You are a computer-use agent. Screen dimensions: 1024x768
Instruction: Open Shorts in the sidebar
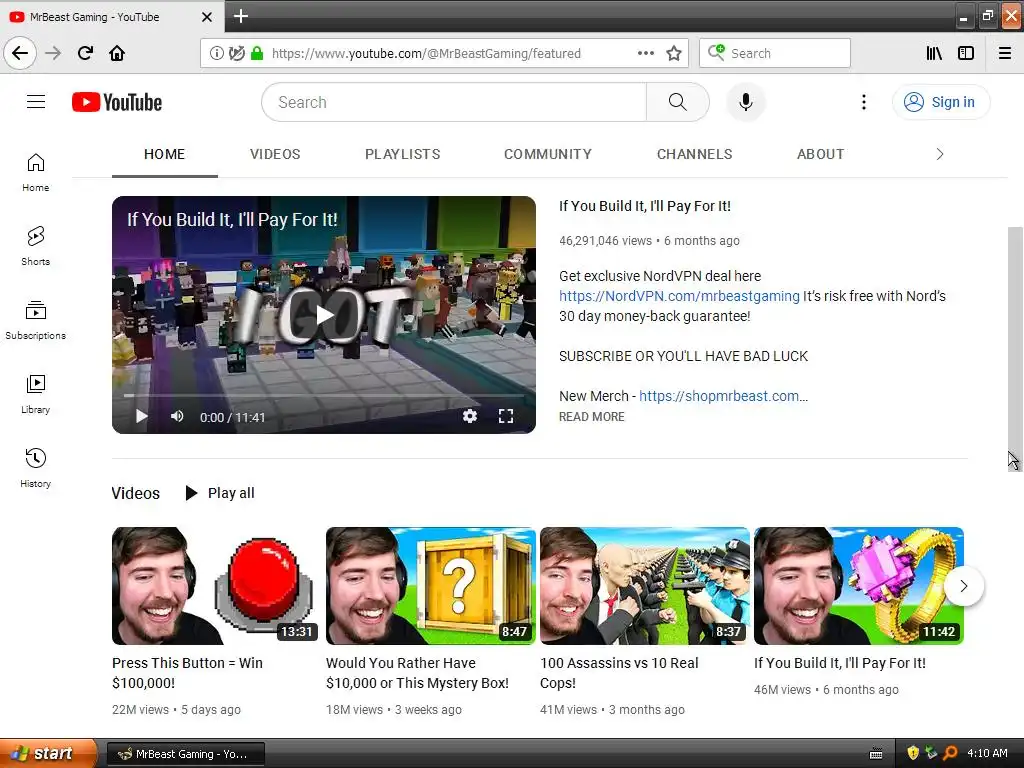coord(35,246)
